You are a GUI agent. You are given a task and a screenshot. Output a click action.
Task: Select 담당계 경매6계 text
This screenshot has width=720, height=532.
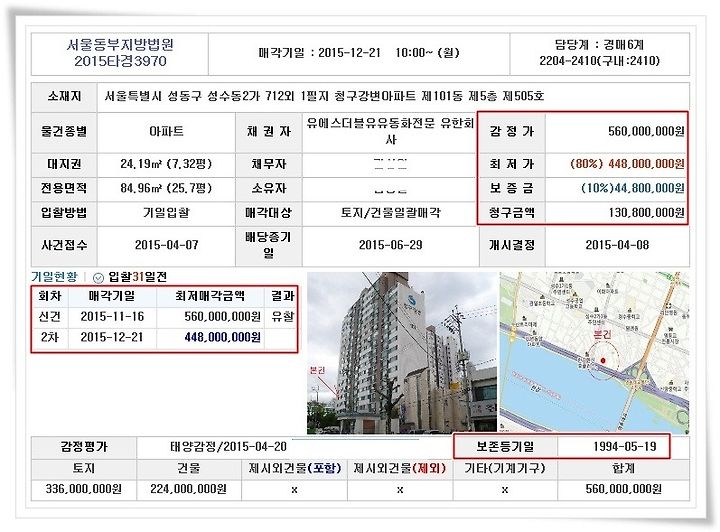(599, 45)
